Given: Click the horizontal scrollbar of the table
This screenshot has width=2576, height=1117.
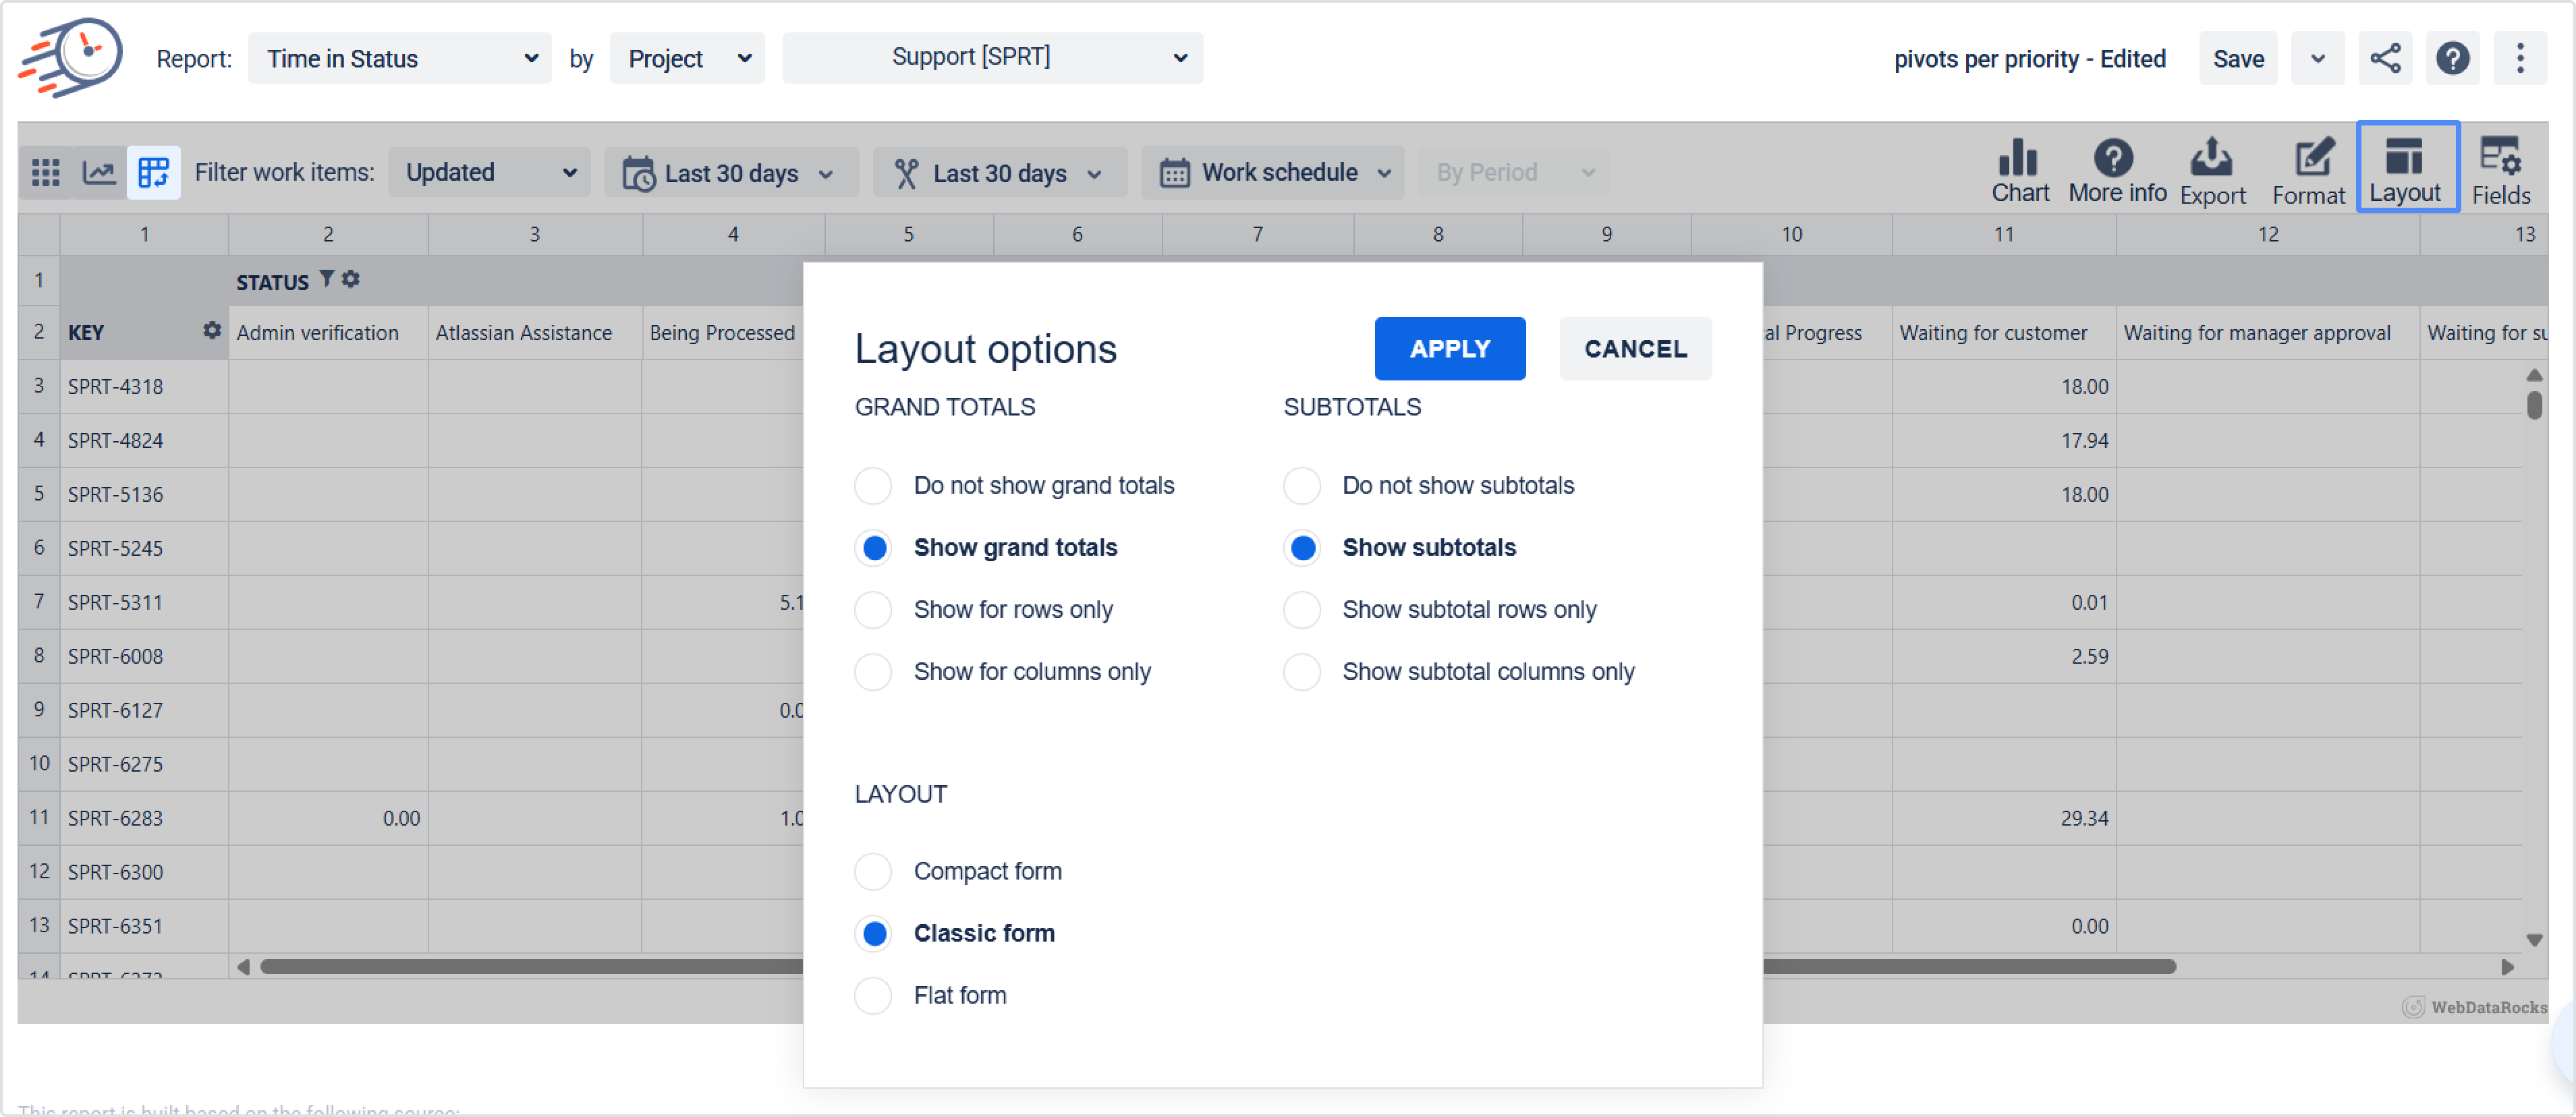Looking at the screenshot, I should pos(530,966).
